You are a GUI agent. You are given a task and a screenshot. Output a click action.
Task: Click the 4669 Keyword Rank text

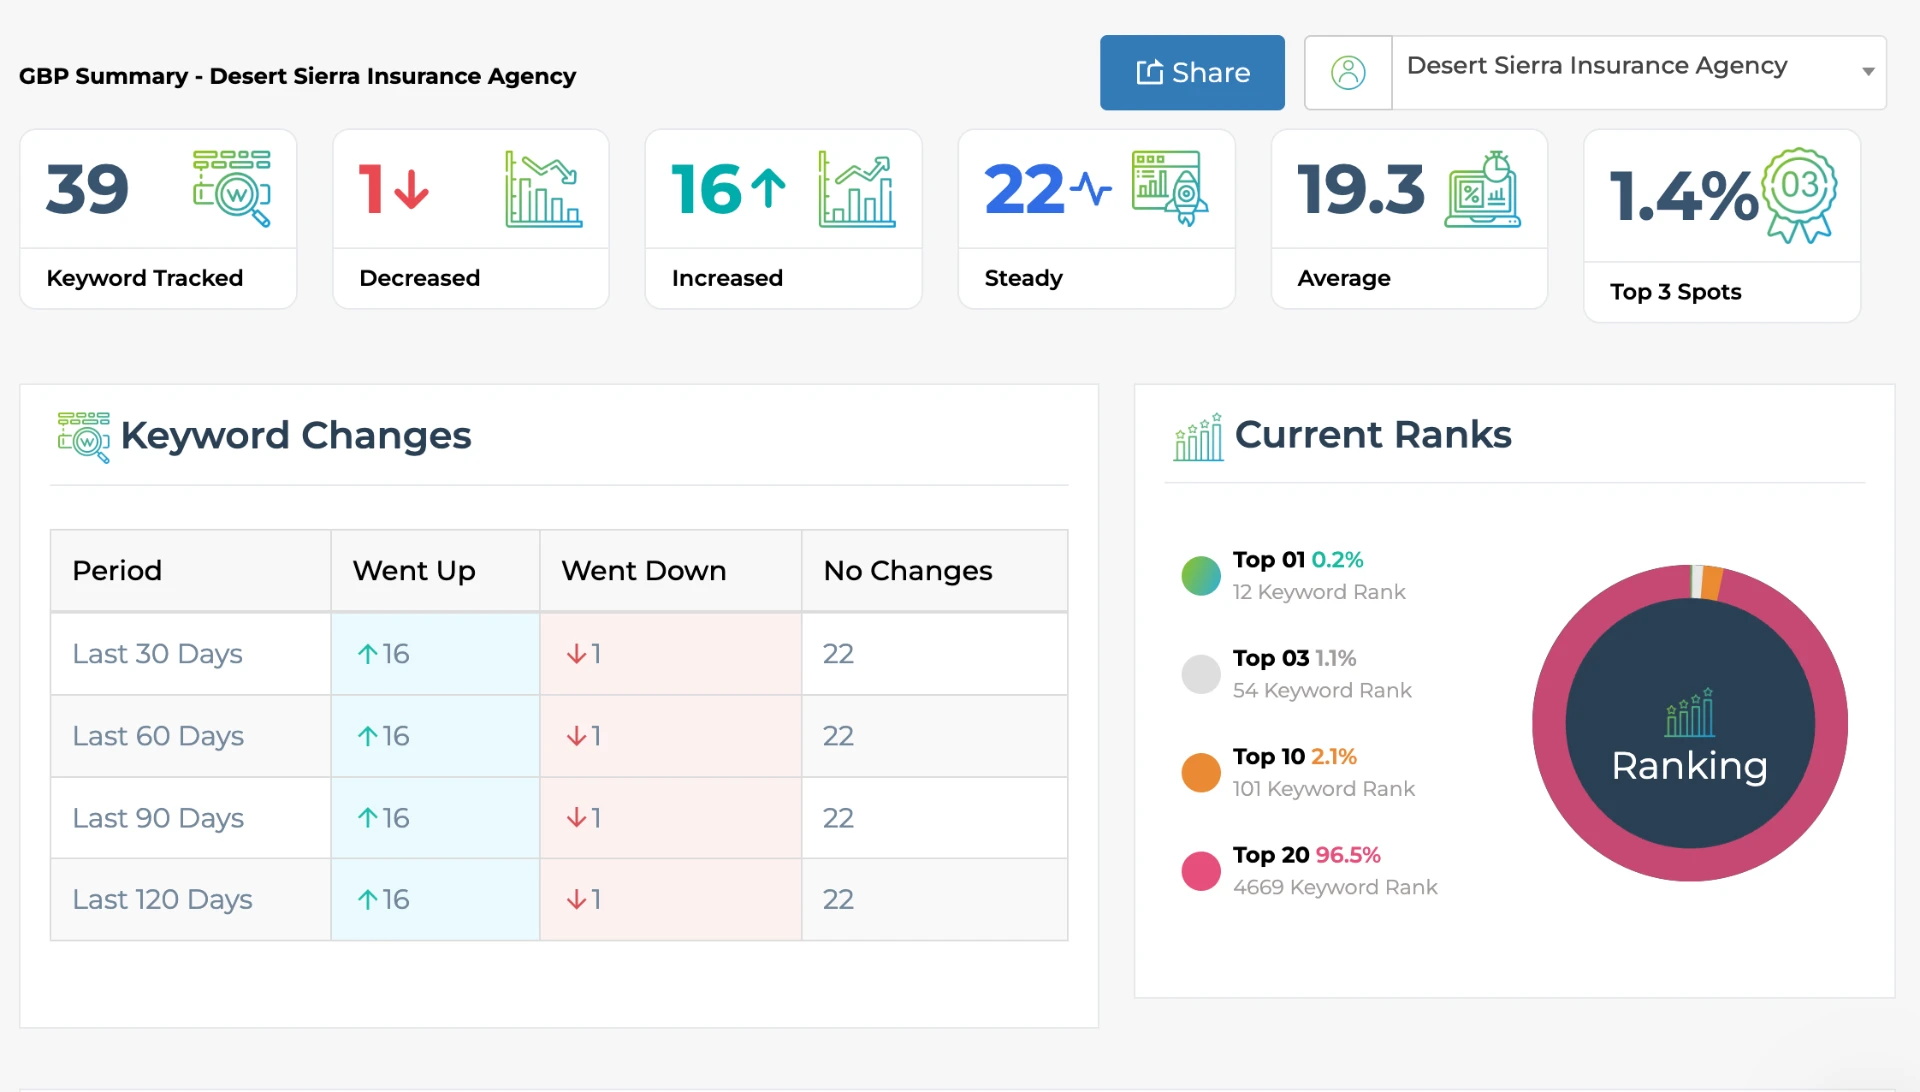(x=1335, y=887)
